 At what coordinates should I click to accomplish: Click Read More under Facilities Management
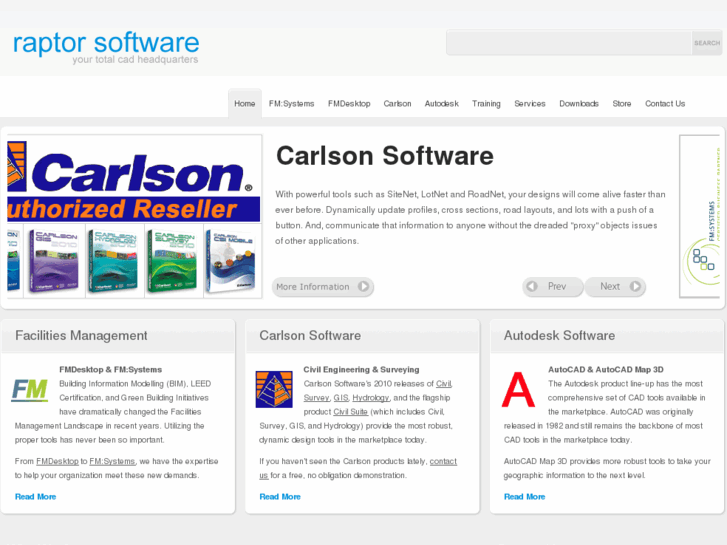click(x=35, y=496)
